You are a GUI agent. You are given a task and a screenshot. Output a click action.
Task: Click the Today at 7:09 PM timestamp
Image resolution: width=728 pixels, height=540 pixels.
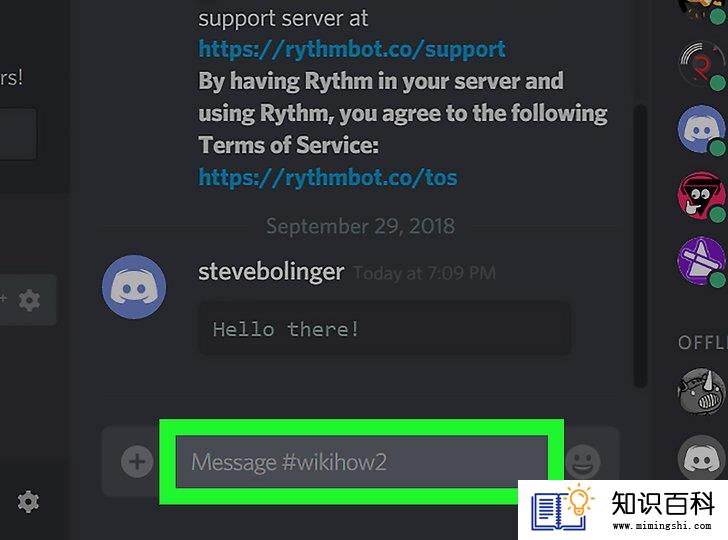pos(424,273)
